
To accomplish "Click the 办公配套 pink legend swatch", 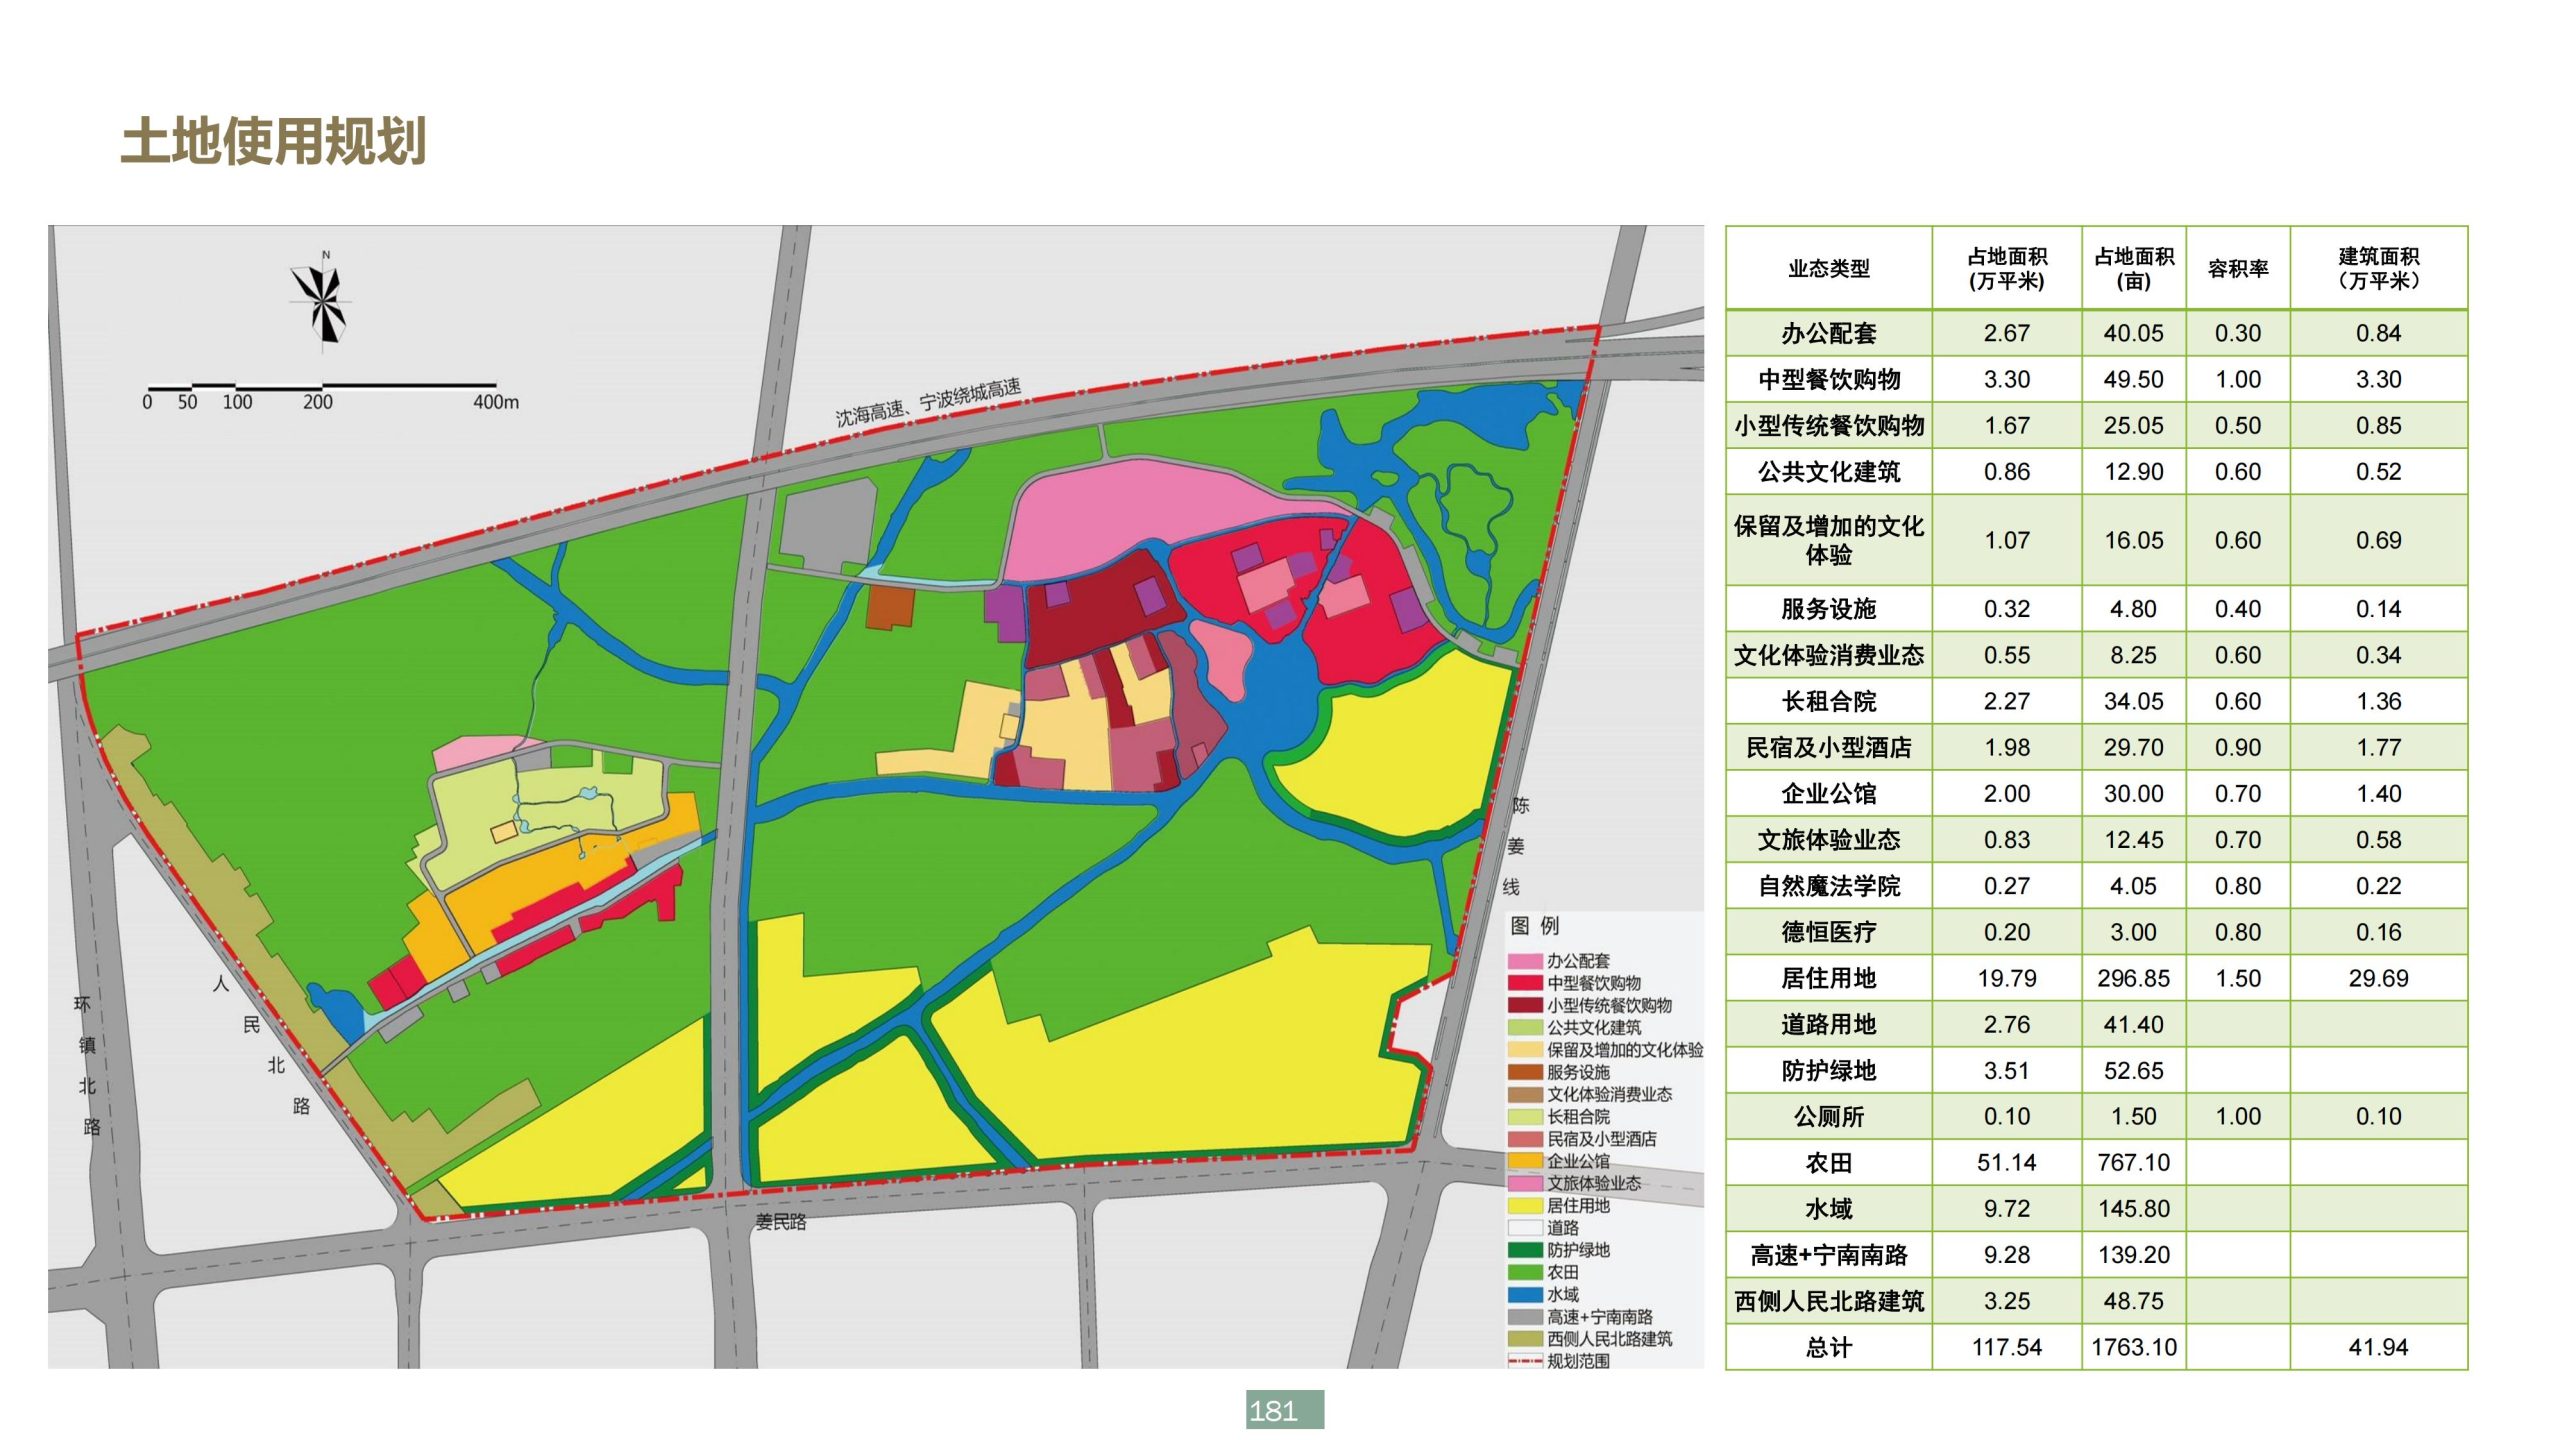I will [1525, 961].
